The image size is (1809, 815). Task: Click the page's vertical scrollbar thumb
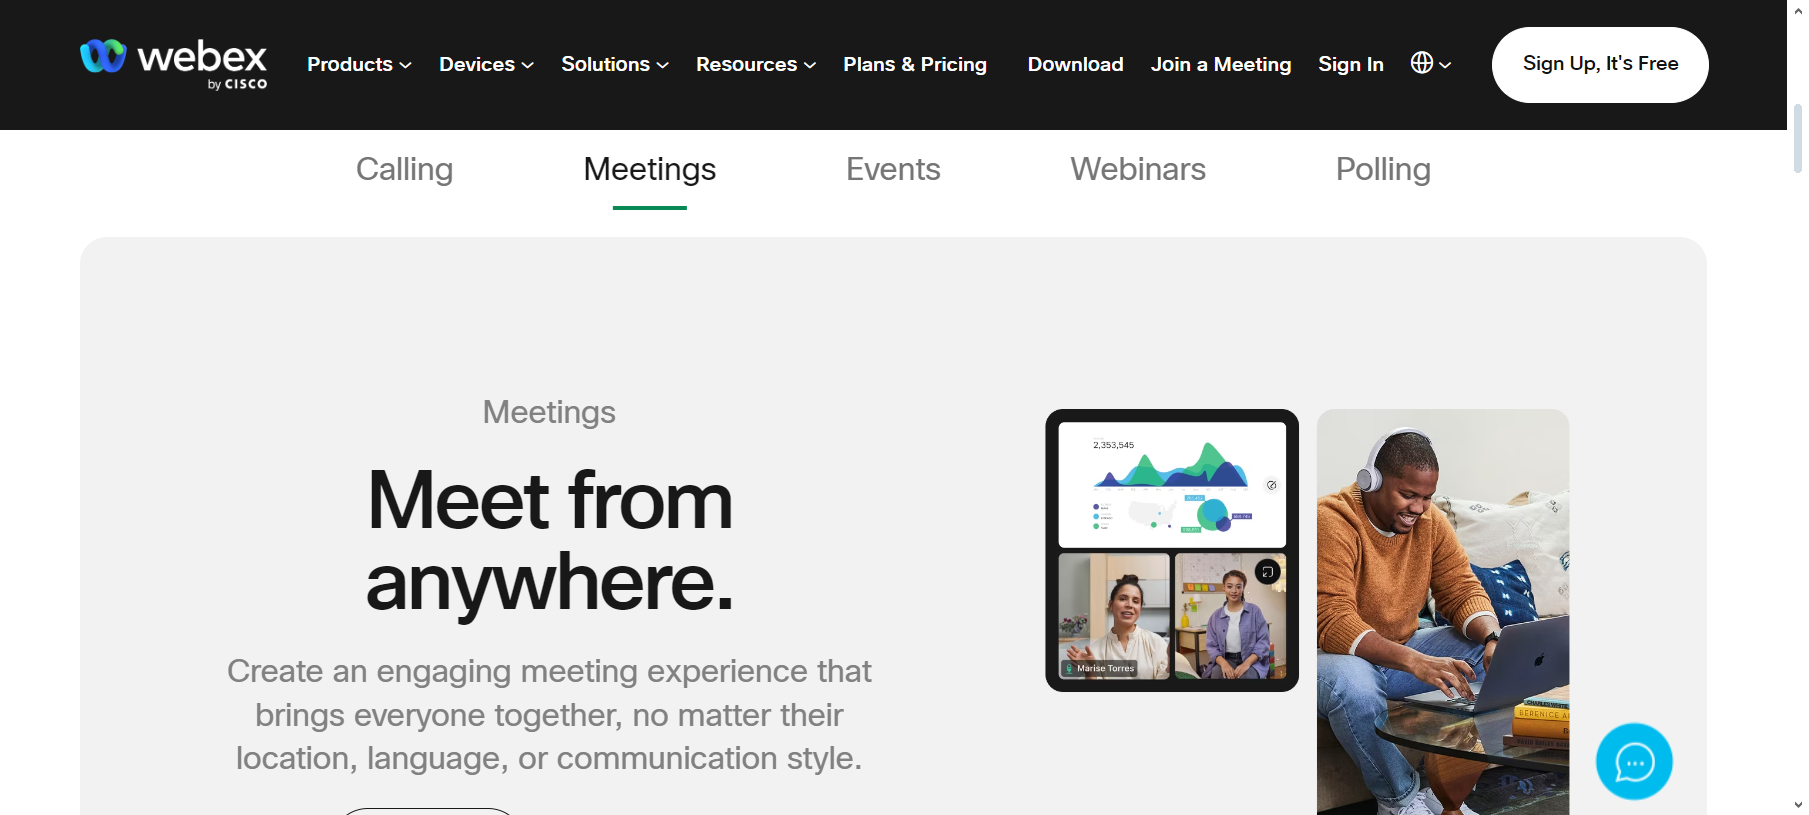pos(1798,138)
